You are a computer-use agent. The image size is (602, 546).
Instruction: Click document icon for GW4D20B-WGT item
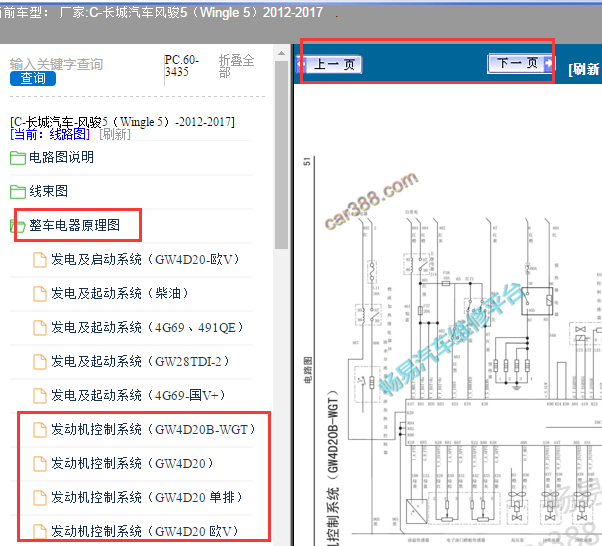pyautogui.click(x=40, y=430)
